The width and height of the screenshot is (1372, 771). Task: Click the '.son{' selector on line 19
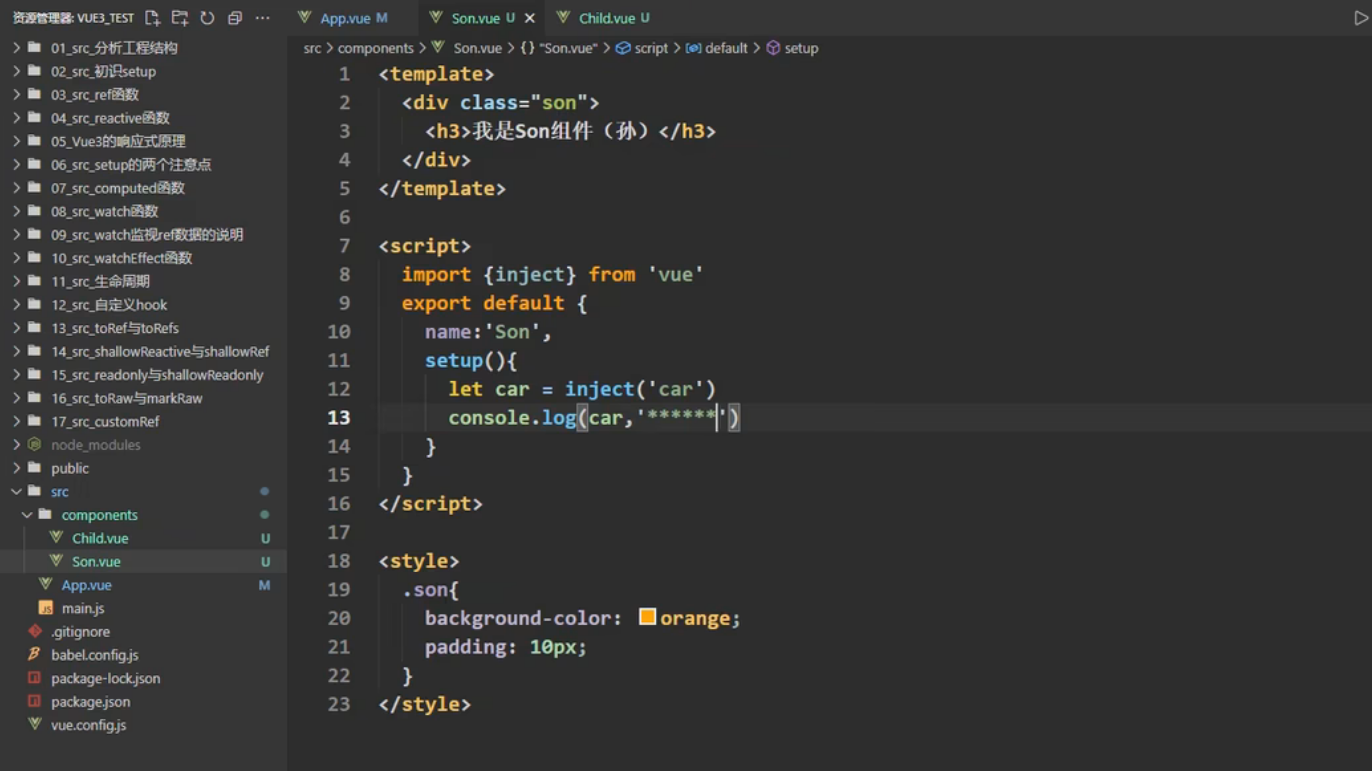click(x=430, y=590)
